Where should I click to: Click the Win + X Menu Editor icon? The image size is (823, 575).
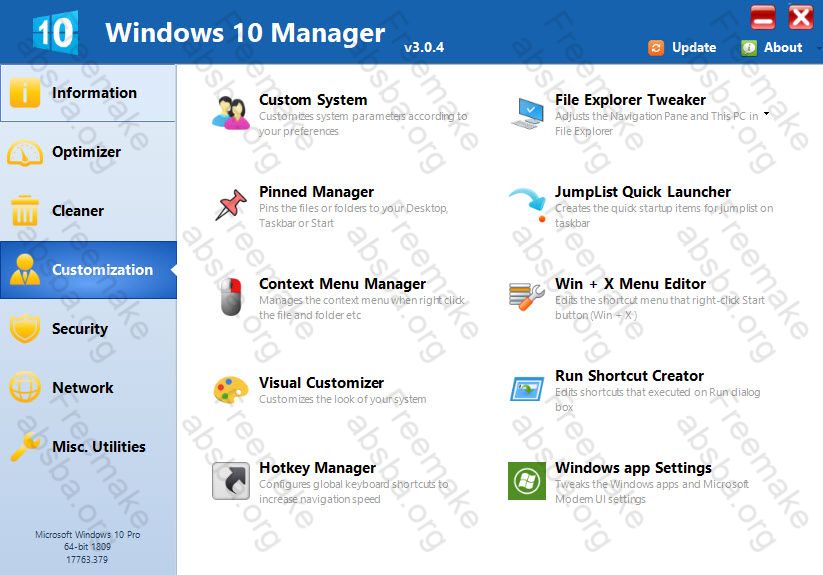526,297
